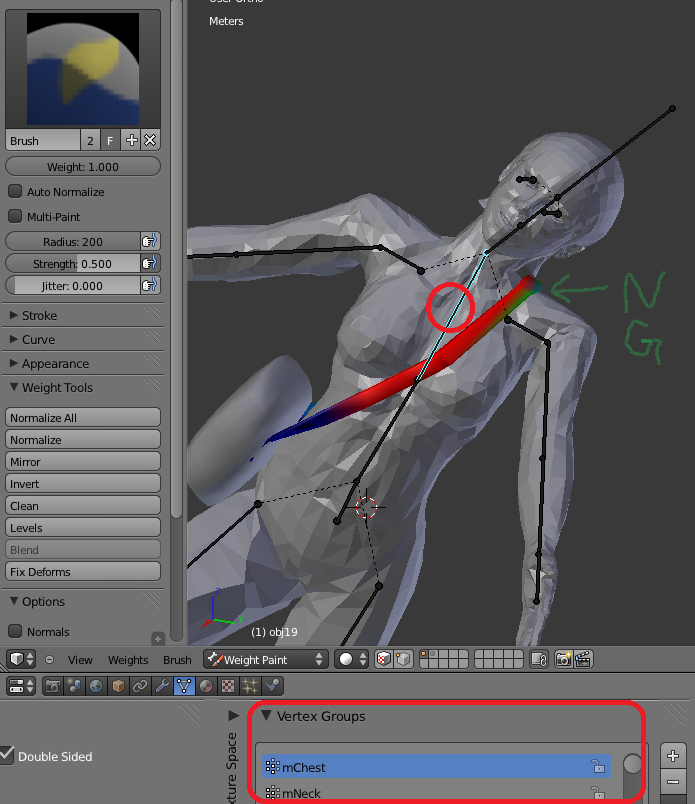Add a new brush with plus icon
The image size is (695, 804).
131,140
